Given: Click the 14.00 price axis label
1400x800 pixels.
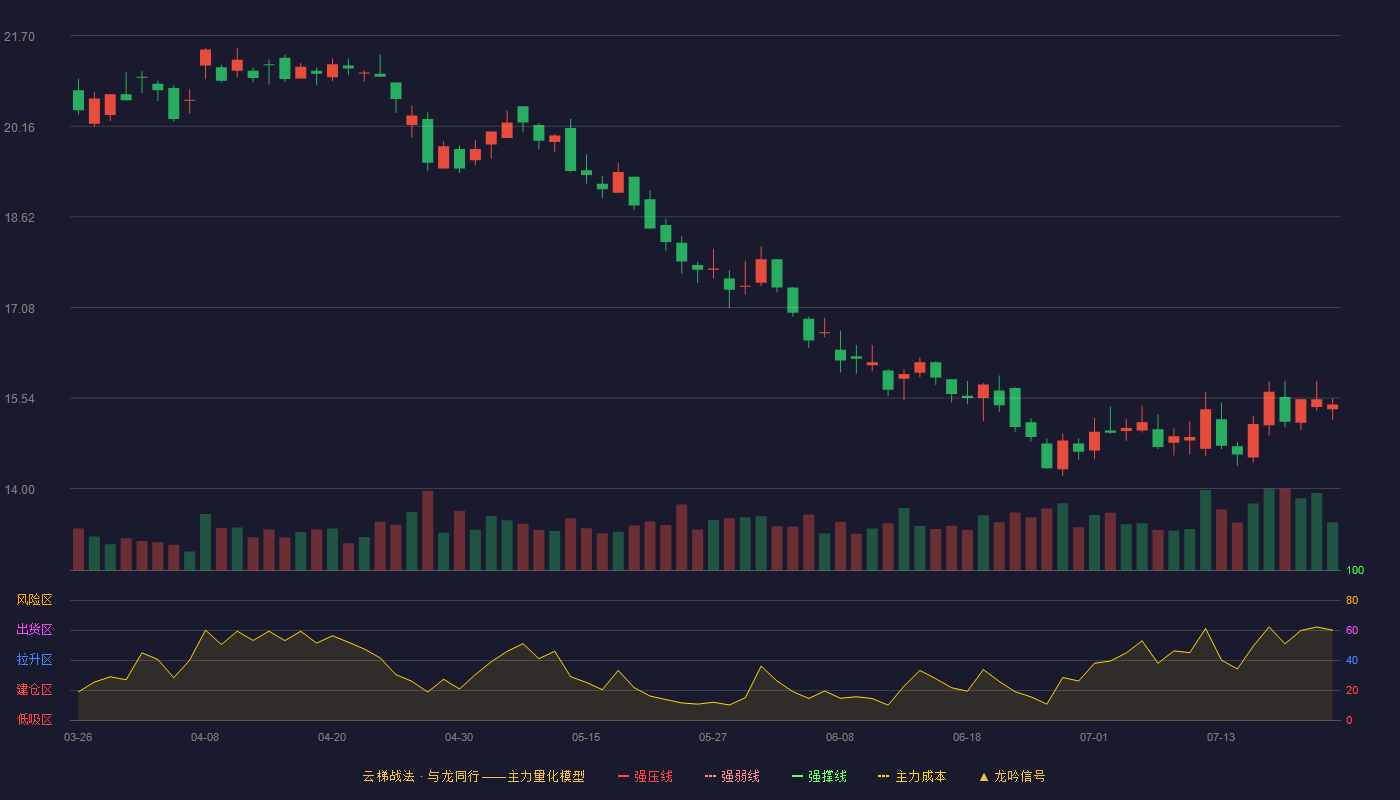Looking at the screenshot, I should pyautogui.click(x=19, y=490).
